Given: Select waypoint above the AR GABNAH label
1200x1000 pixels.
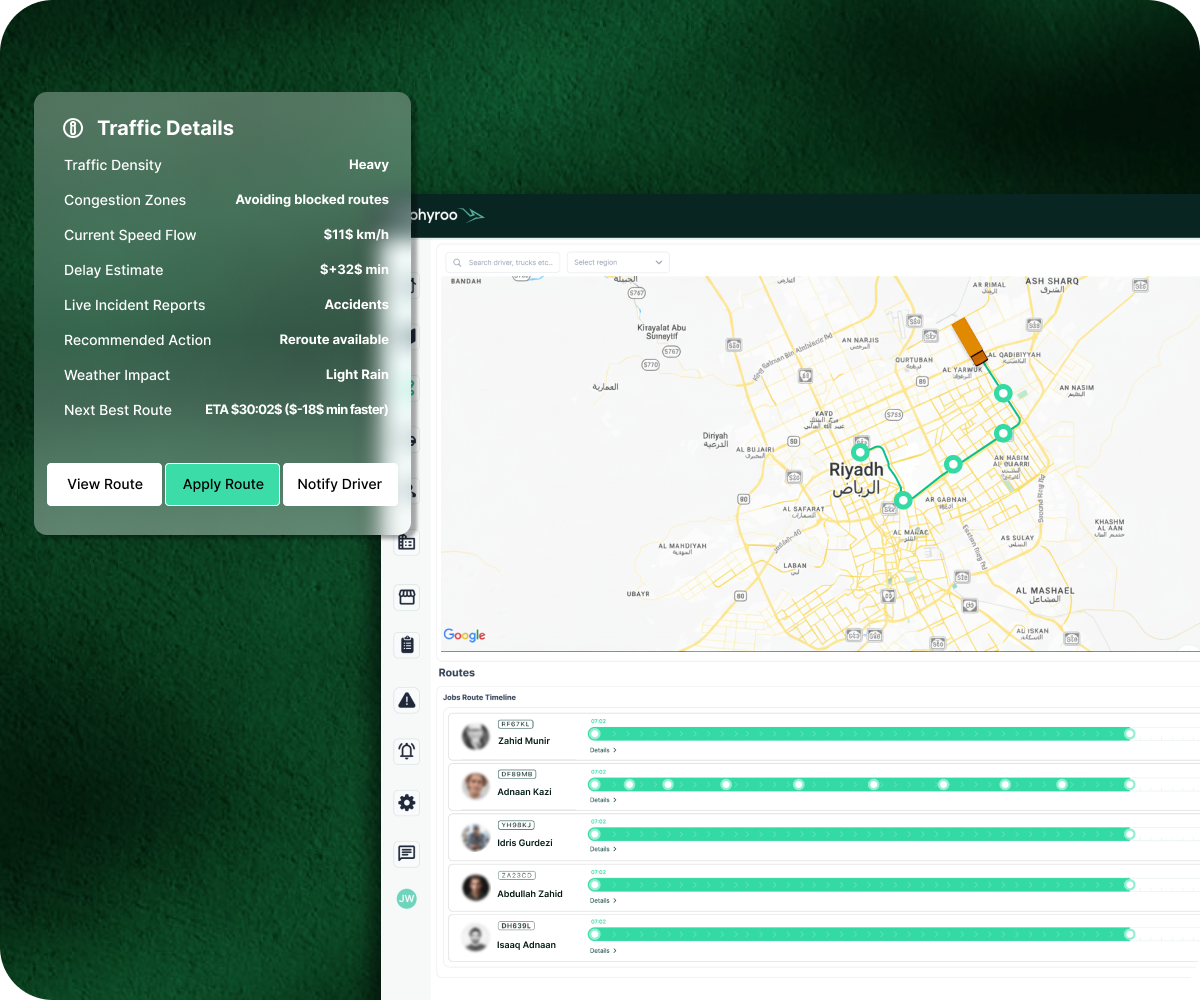Looking at the screenshot, I should (x=953, y=464).
